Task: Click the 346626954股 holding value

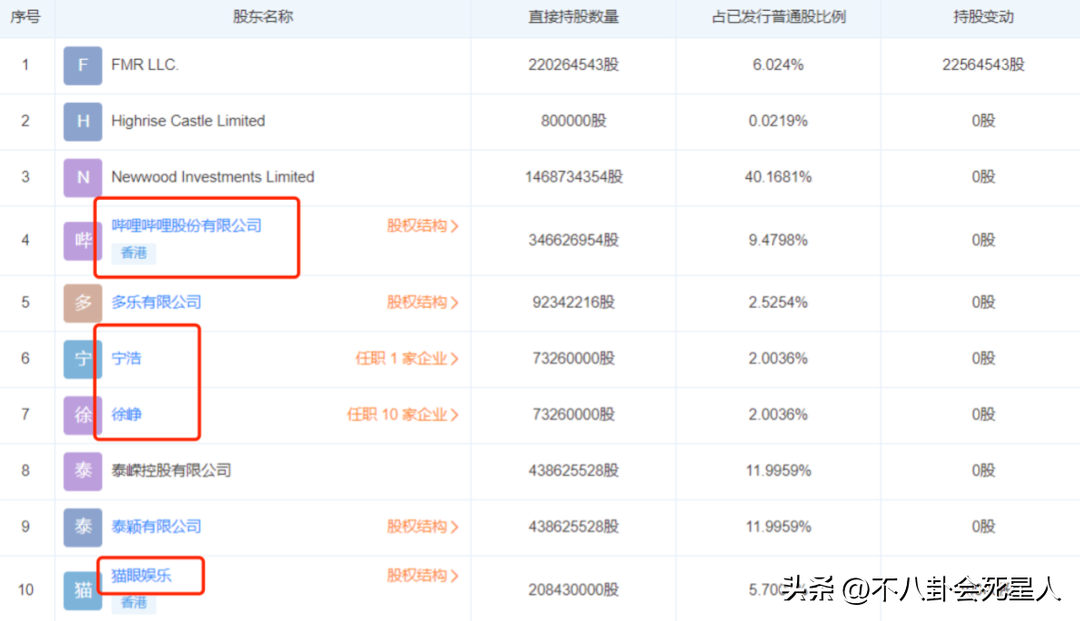Action: pos(574,240)
